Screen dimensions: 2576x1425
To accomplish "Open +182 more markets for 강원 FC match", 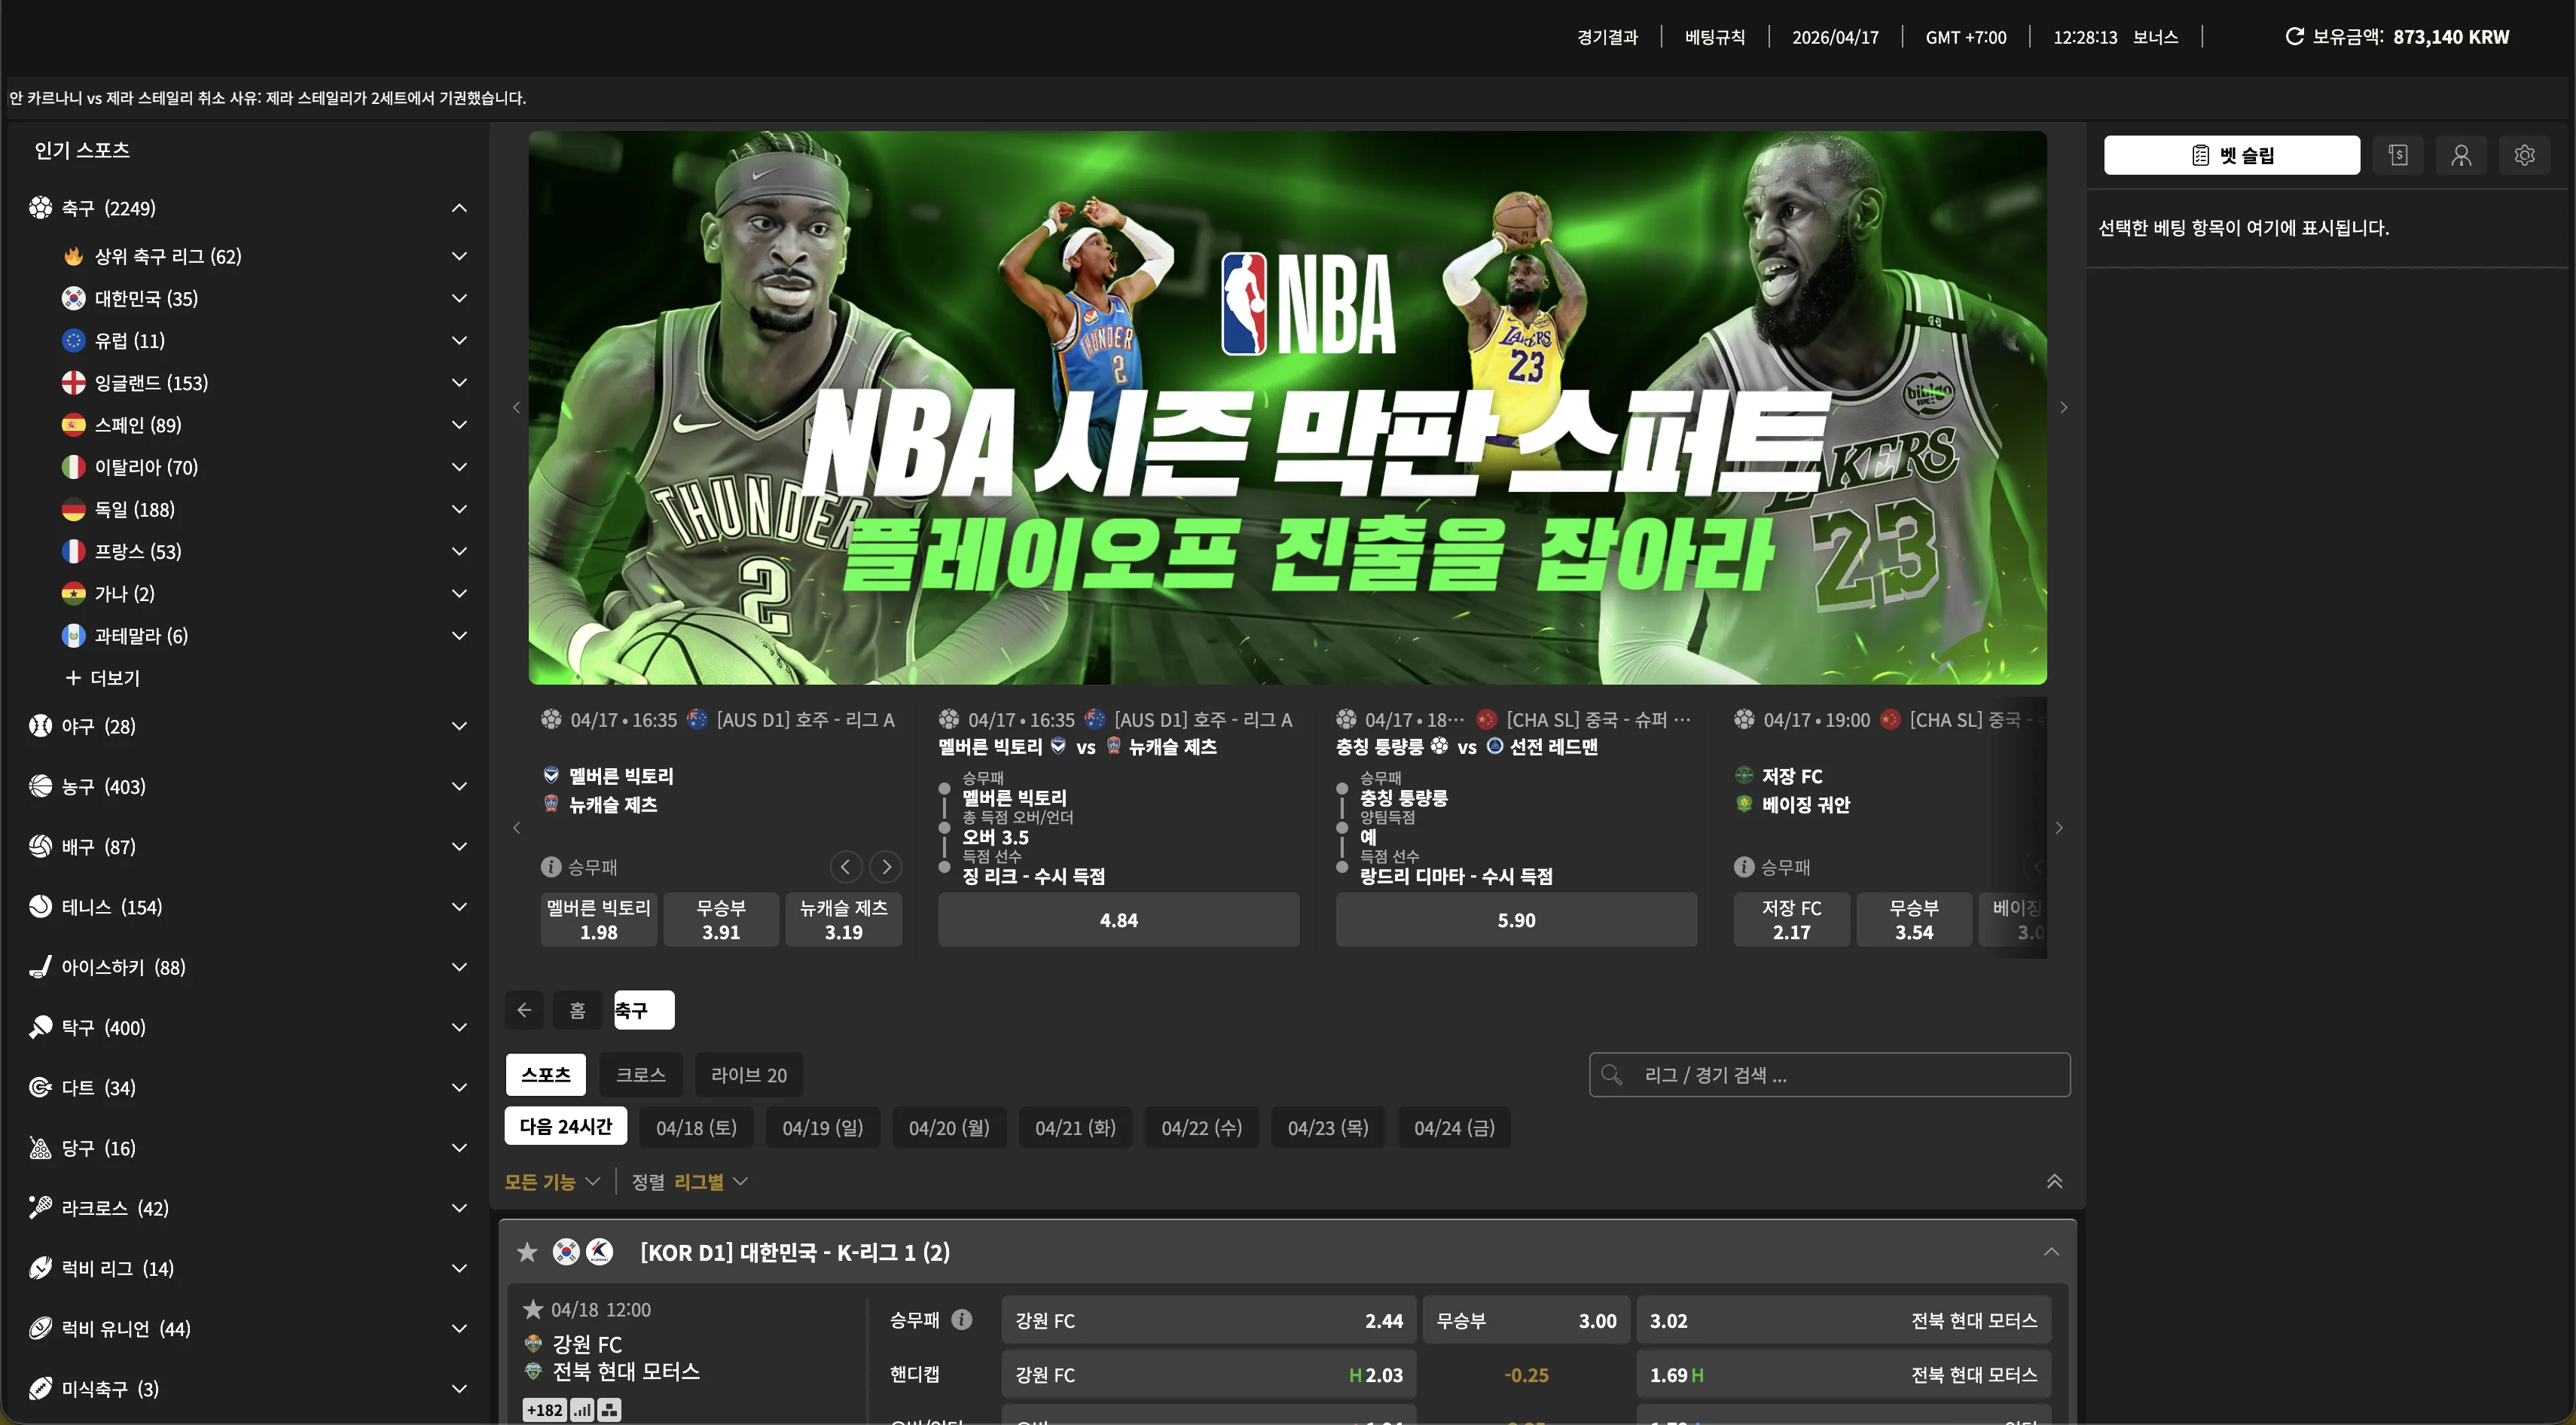I will pos(545,1410).
